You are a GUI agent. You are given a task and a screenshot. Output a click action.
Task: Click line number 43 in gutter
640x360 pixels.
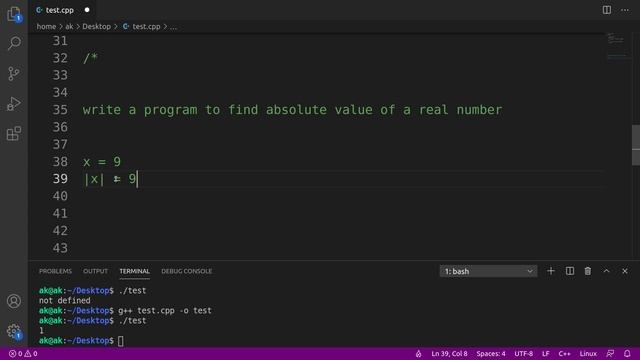point(60,248)
